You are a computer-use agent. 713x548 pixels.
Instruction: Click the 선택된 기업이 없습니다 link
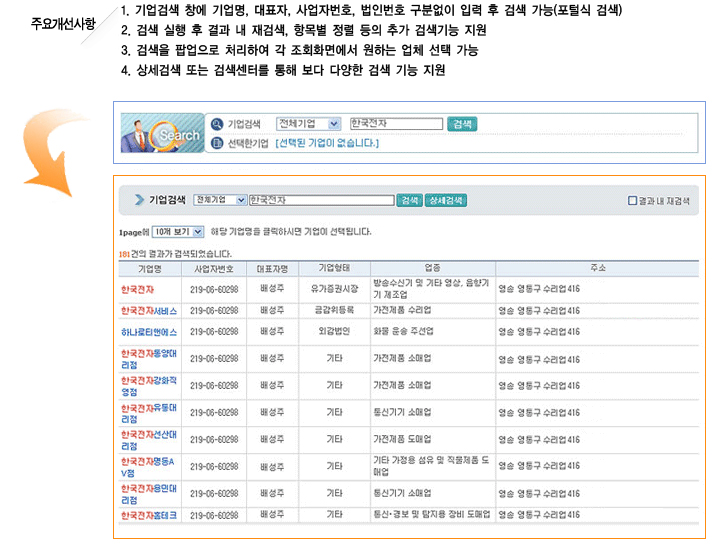pos(327,143)
